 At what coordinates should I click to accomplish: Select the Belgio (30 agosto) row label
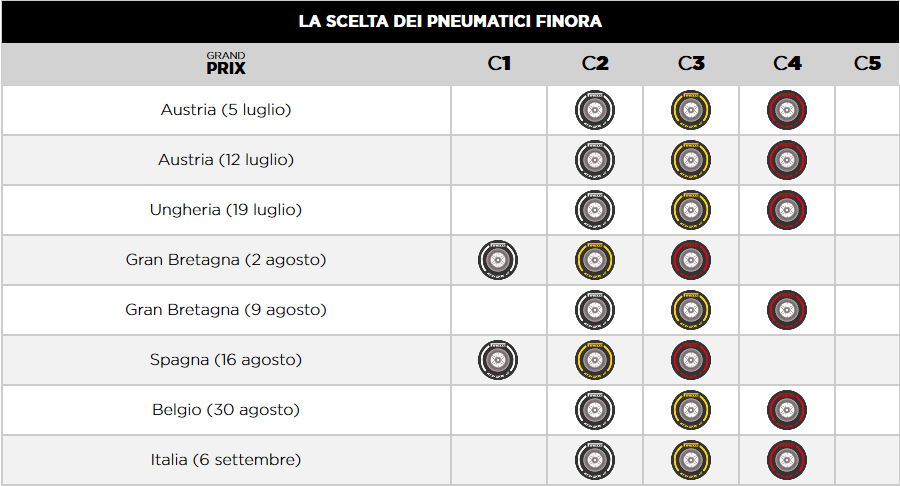point(226,410)
